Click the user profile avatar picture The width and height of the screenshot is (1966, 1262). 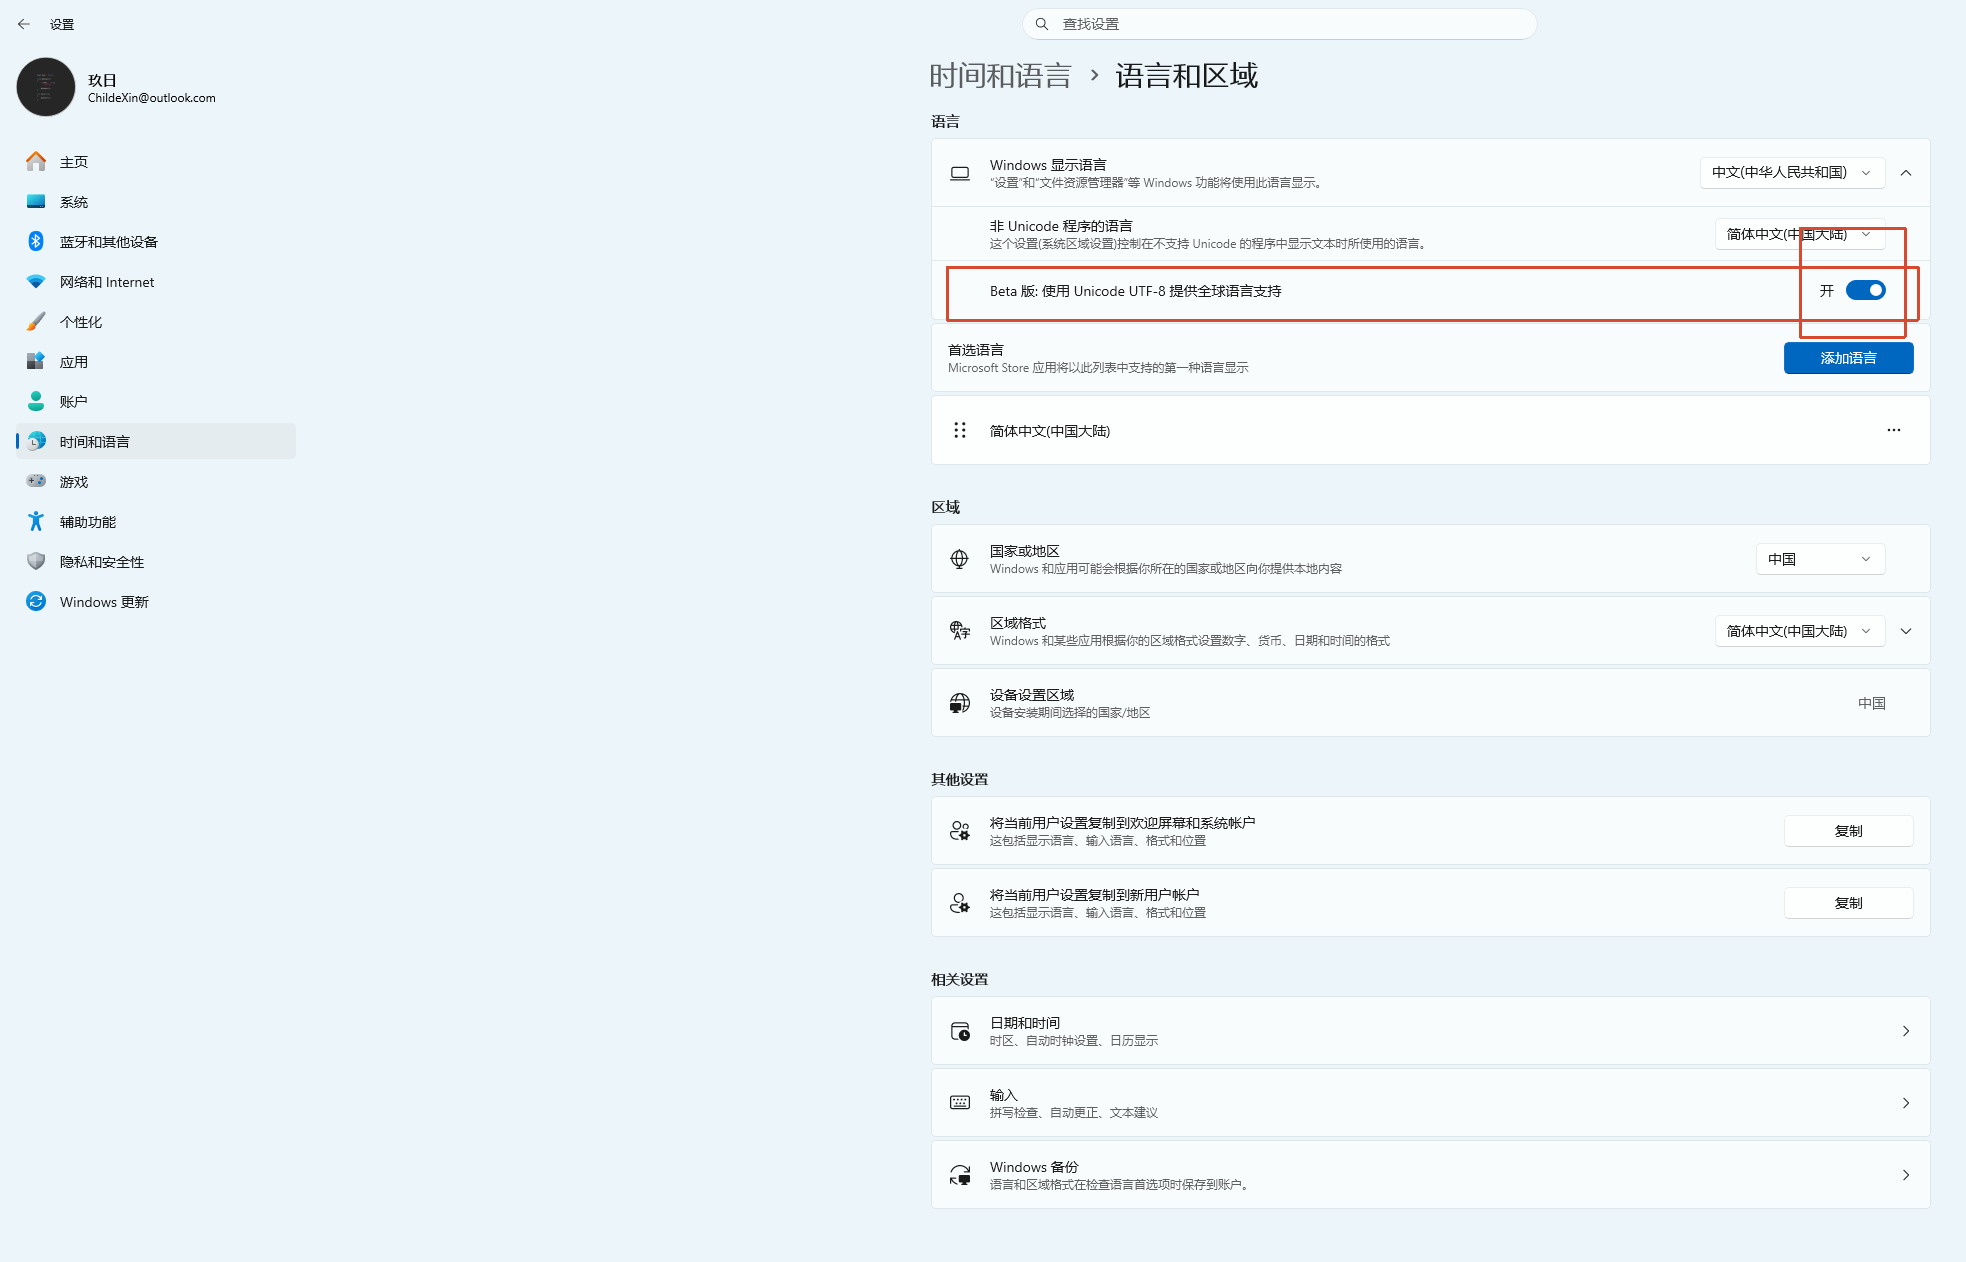pos(46,87)
